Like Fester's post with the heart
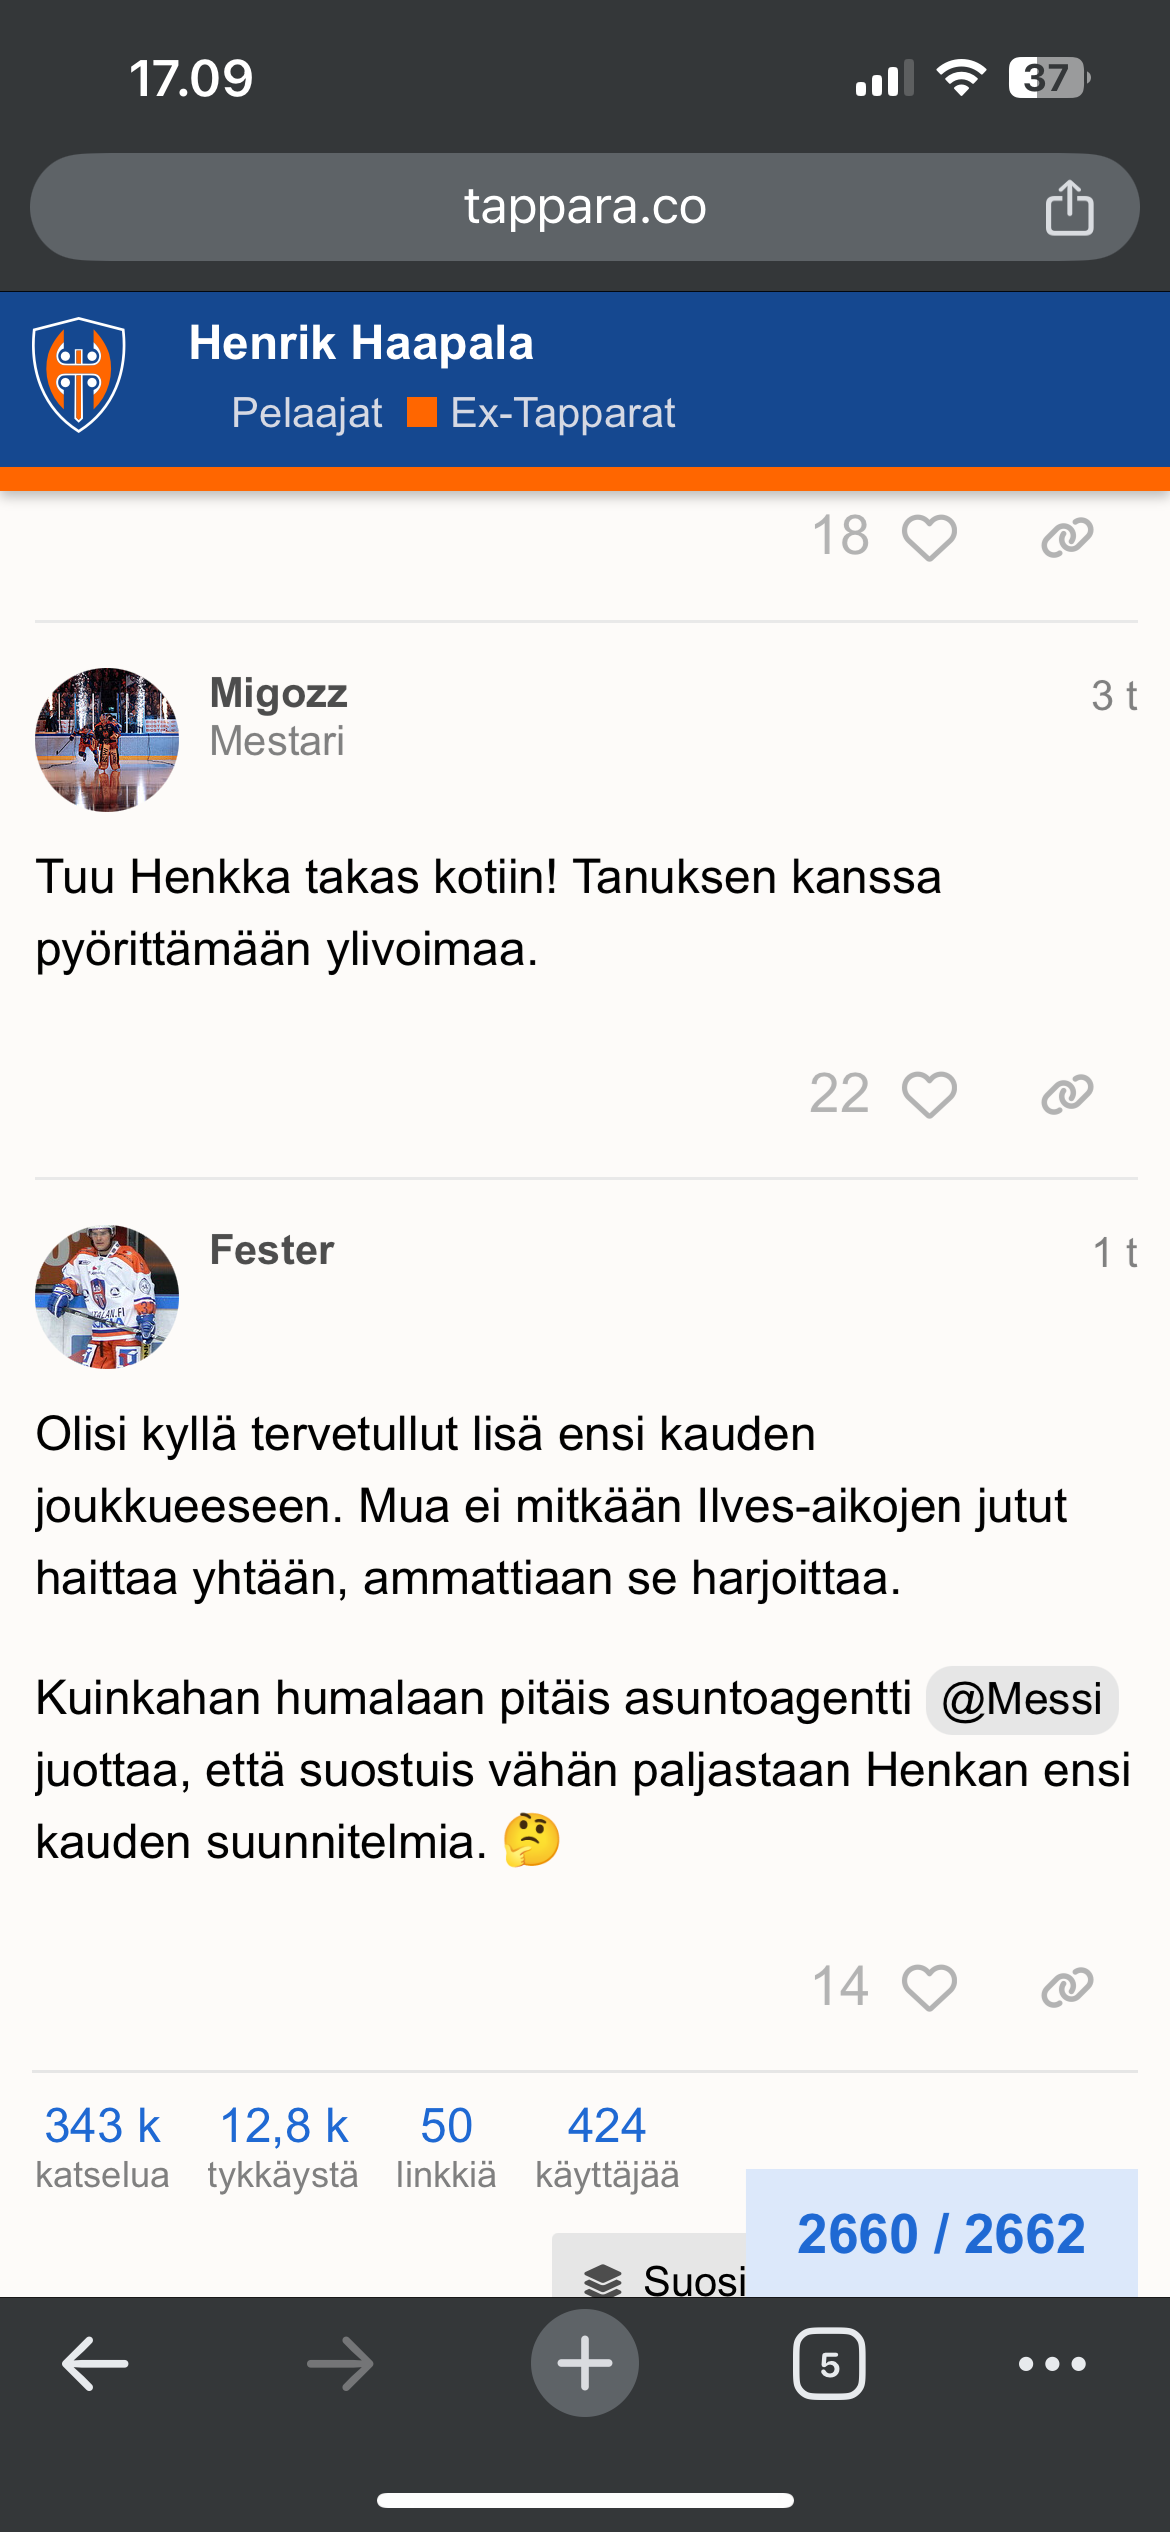 tap(929, 1987)
